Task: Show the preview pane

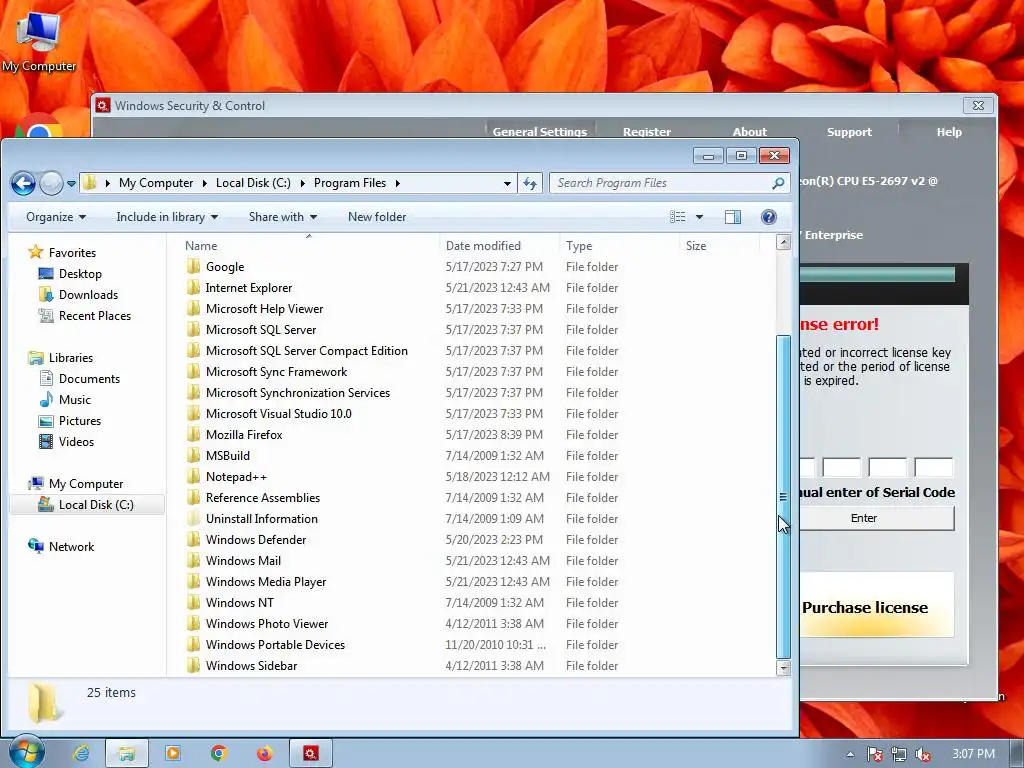Action: pos(733,217)
